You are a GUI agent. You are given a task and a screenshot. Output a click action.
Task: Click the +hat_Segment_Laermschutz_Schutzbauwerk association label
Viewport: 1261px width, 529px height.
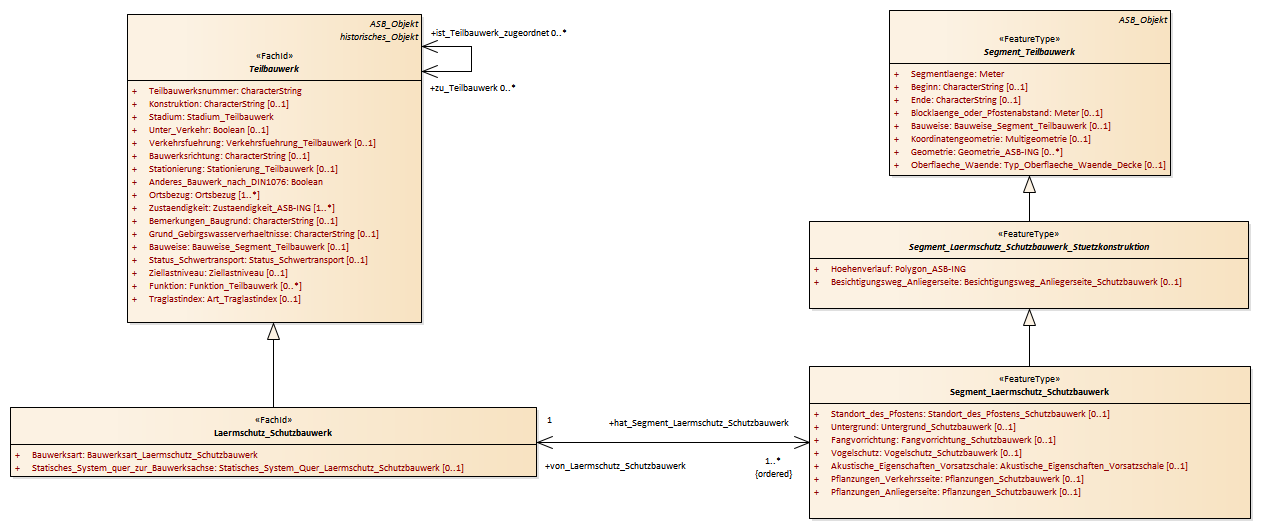(x=698, y=423)
